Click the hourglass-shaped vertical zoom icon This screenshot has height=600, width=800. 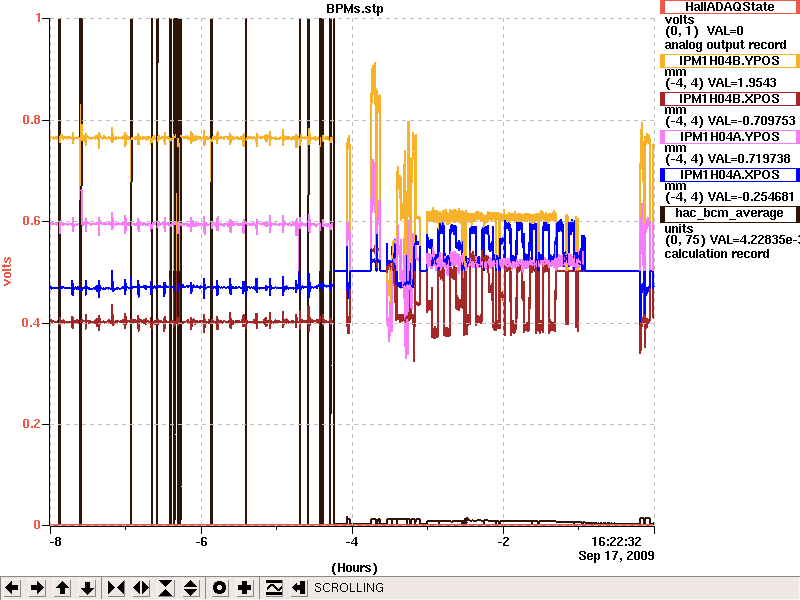click(x=166, y=588)
